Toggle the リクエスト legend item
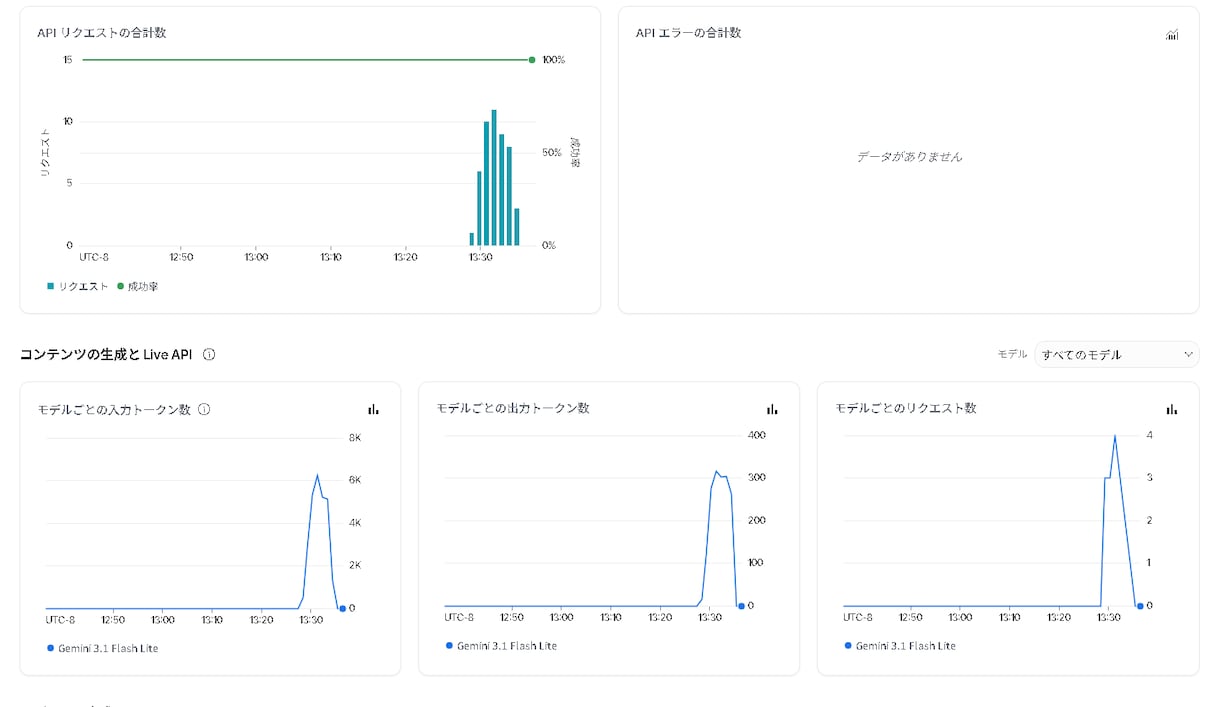This screenshot has width=1220, height=707. coord(77,286)
